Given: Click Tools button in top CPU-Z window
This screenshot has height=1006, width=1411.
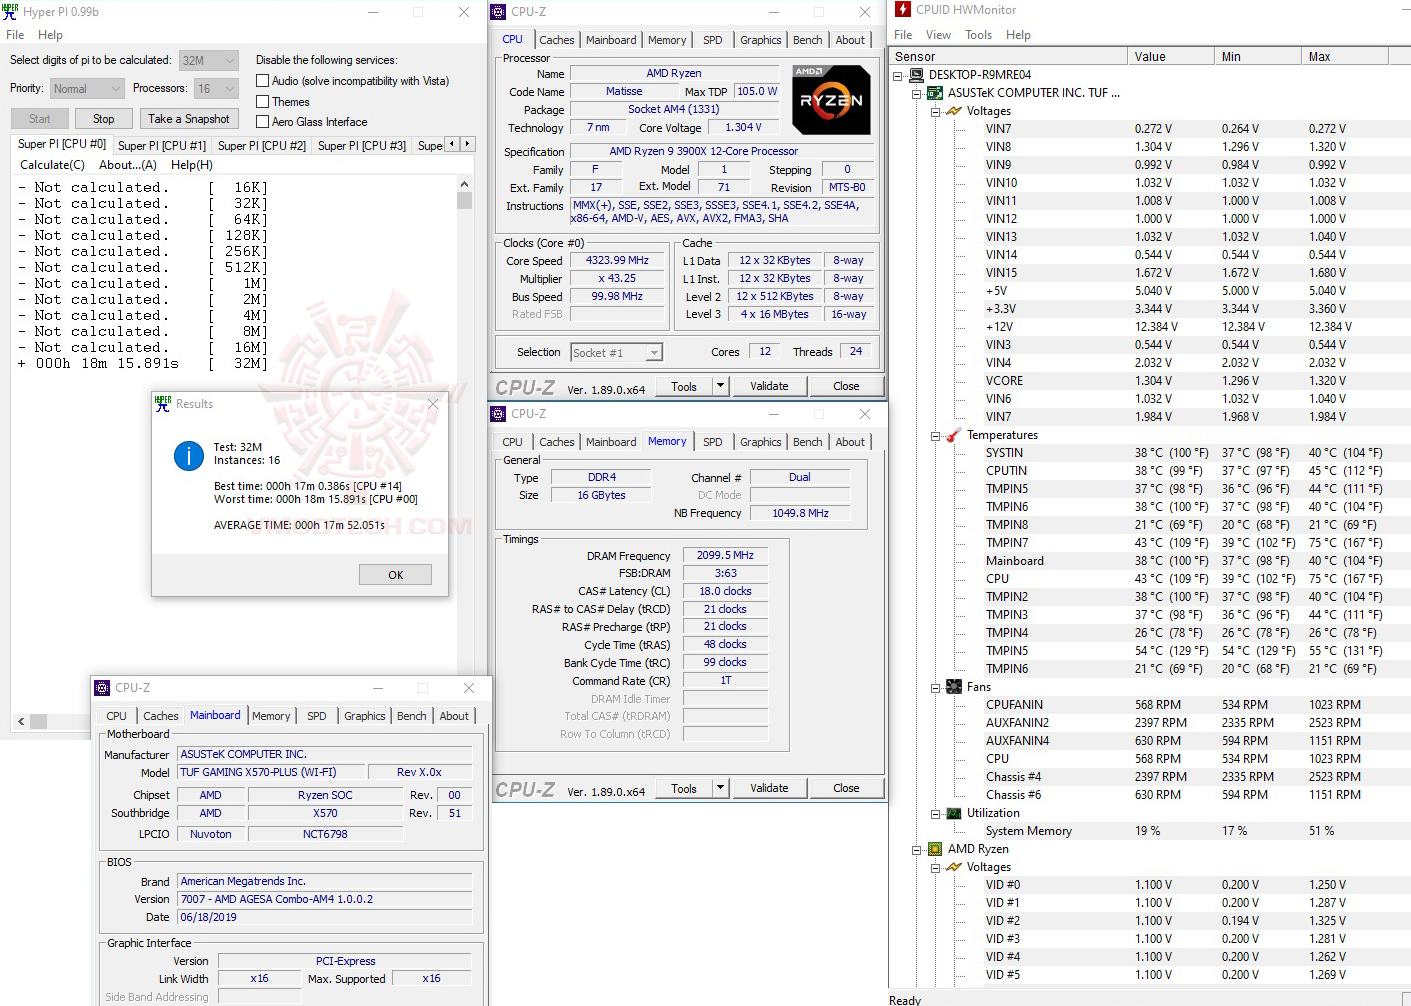Looking at the screenshot, I should [x=684, y=386].
